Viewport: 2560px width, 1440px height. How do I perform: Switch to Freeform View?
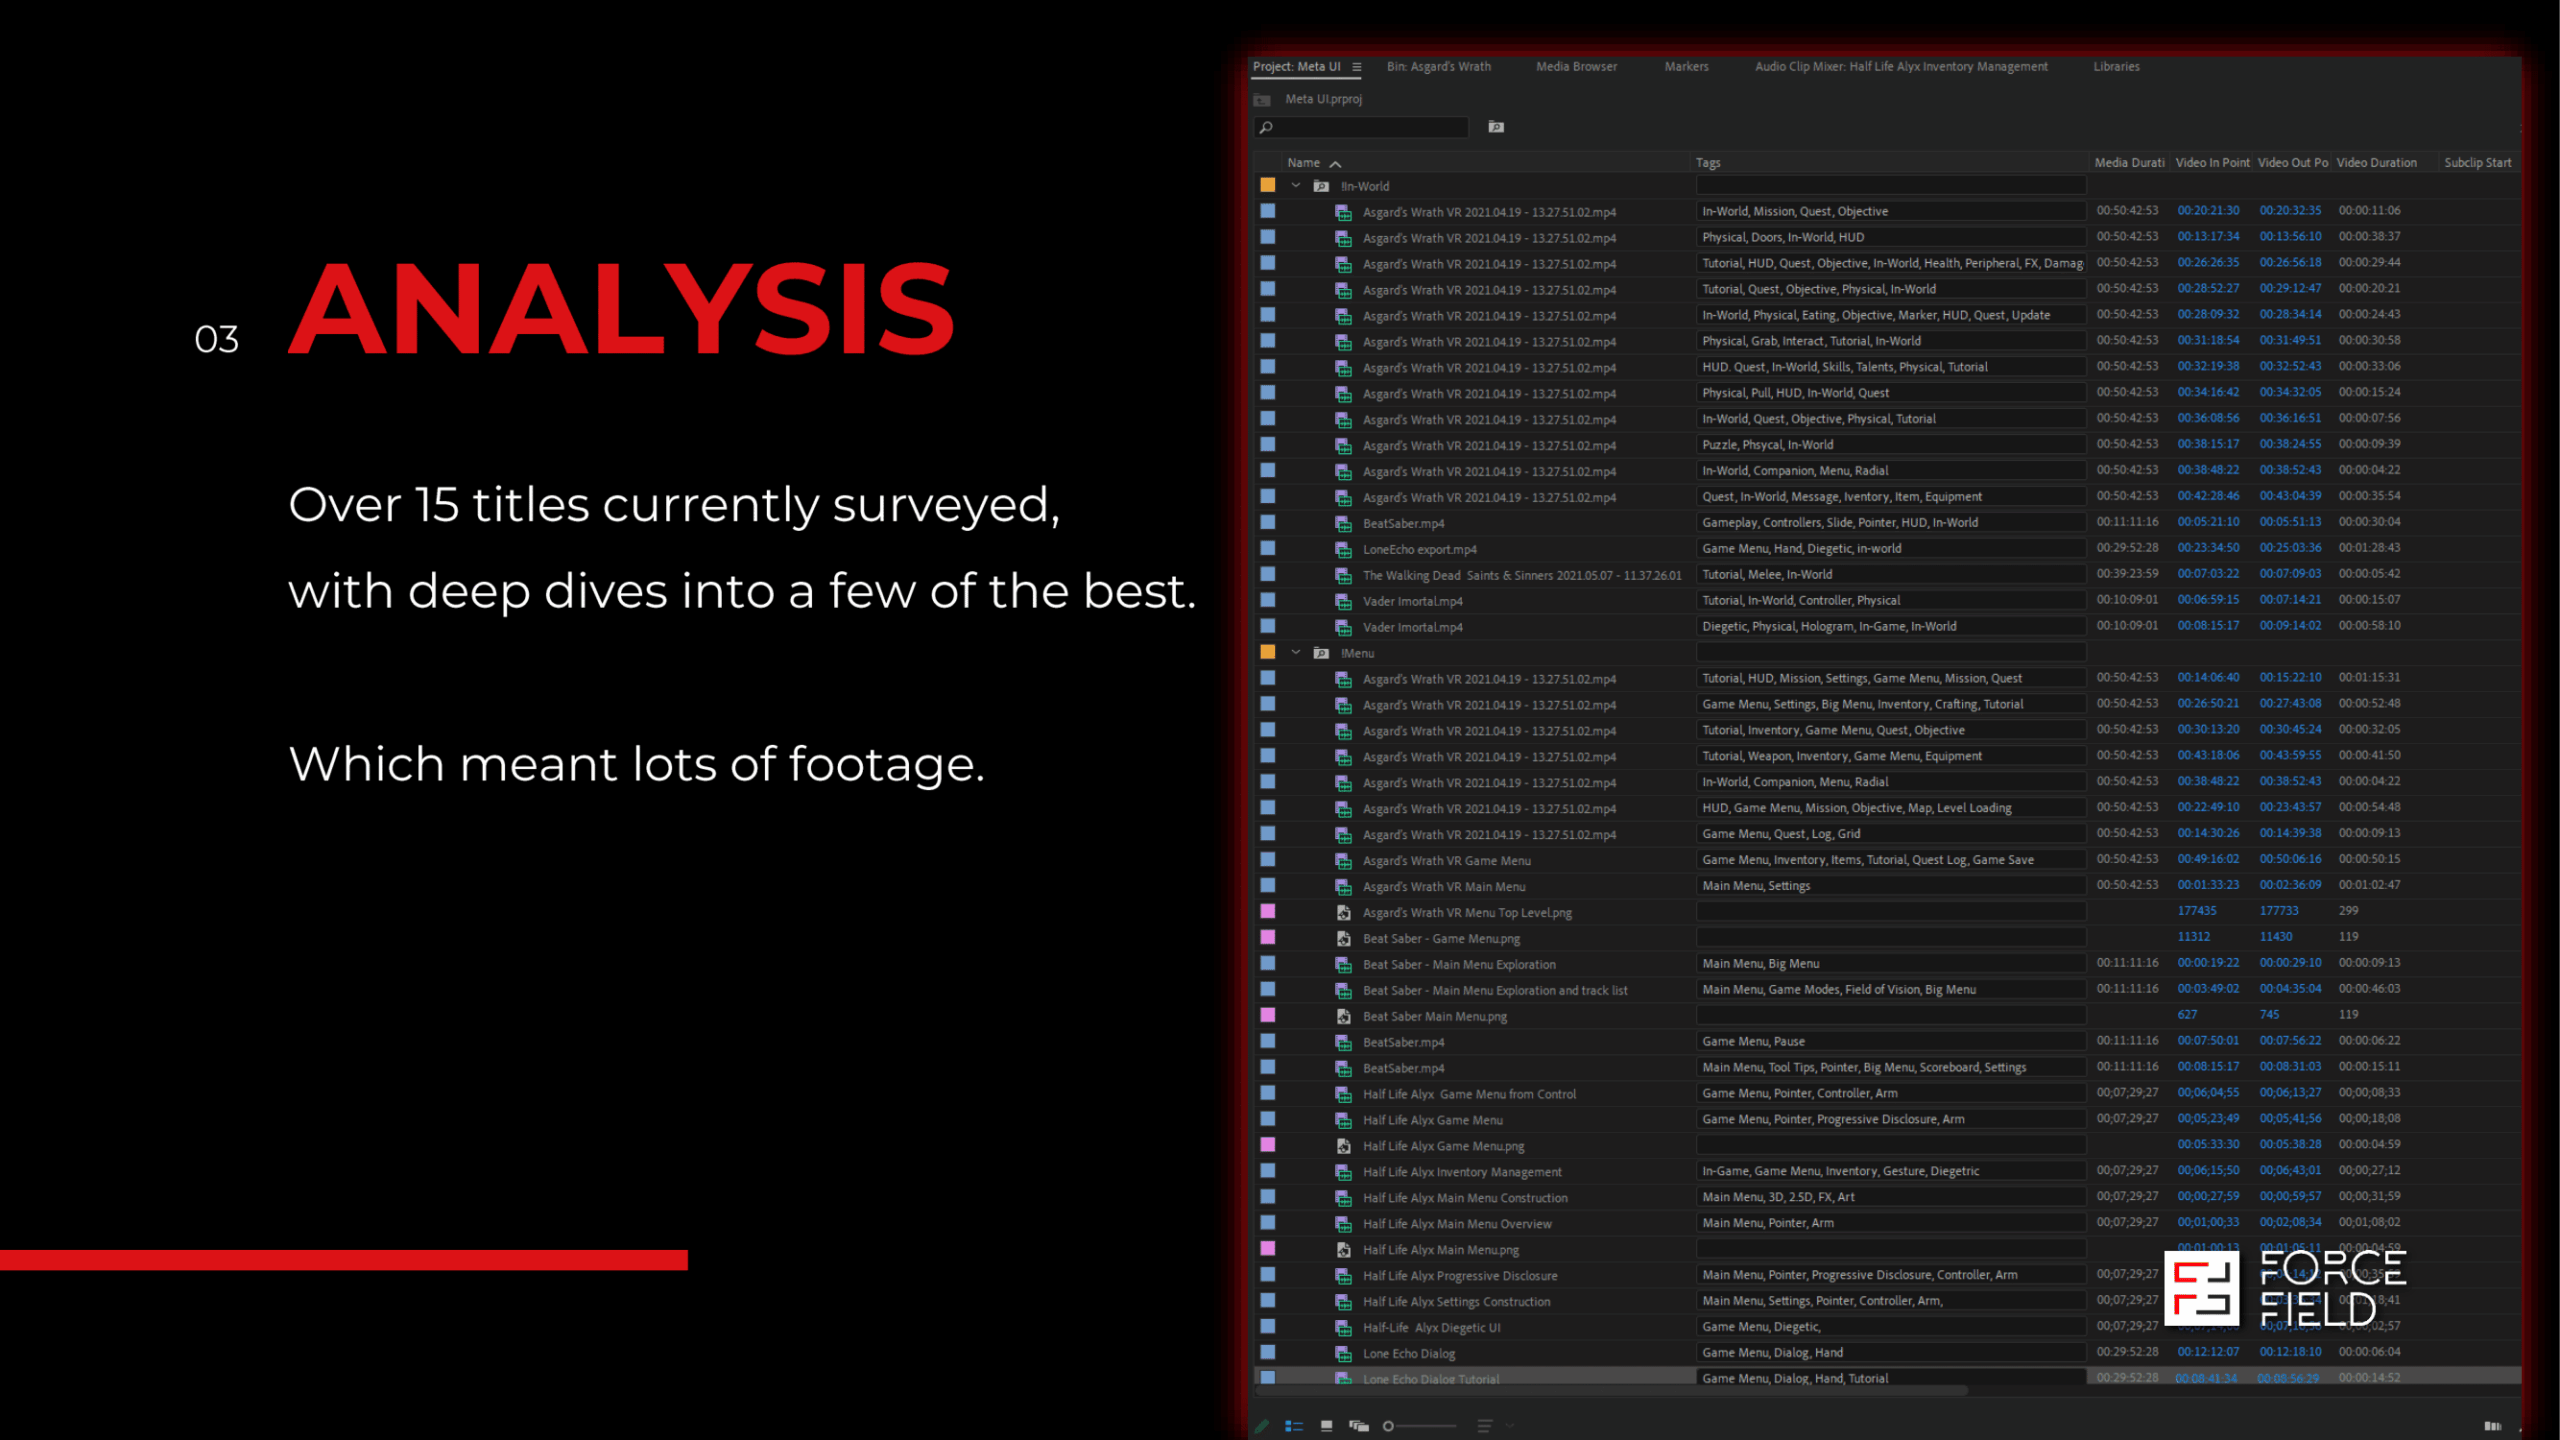(1358, 1426)
